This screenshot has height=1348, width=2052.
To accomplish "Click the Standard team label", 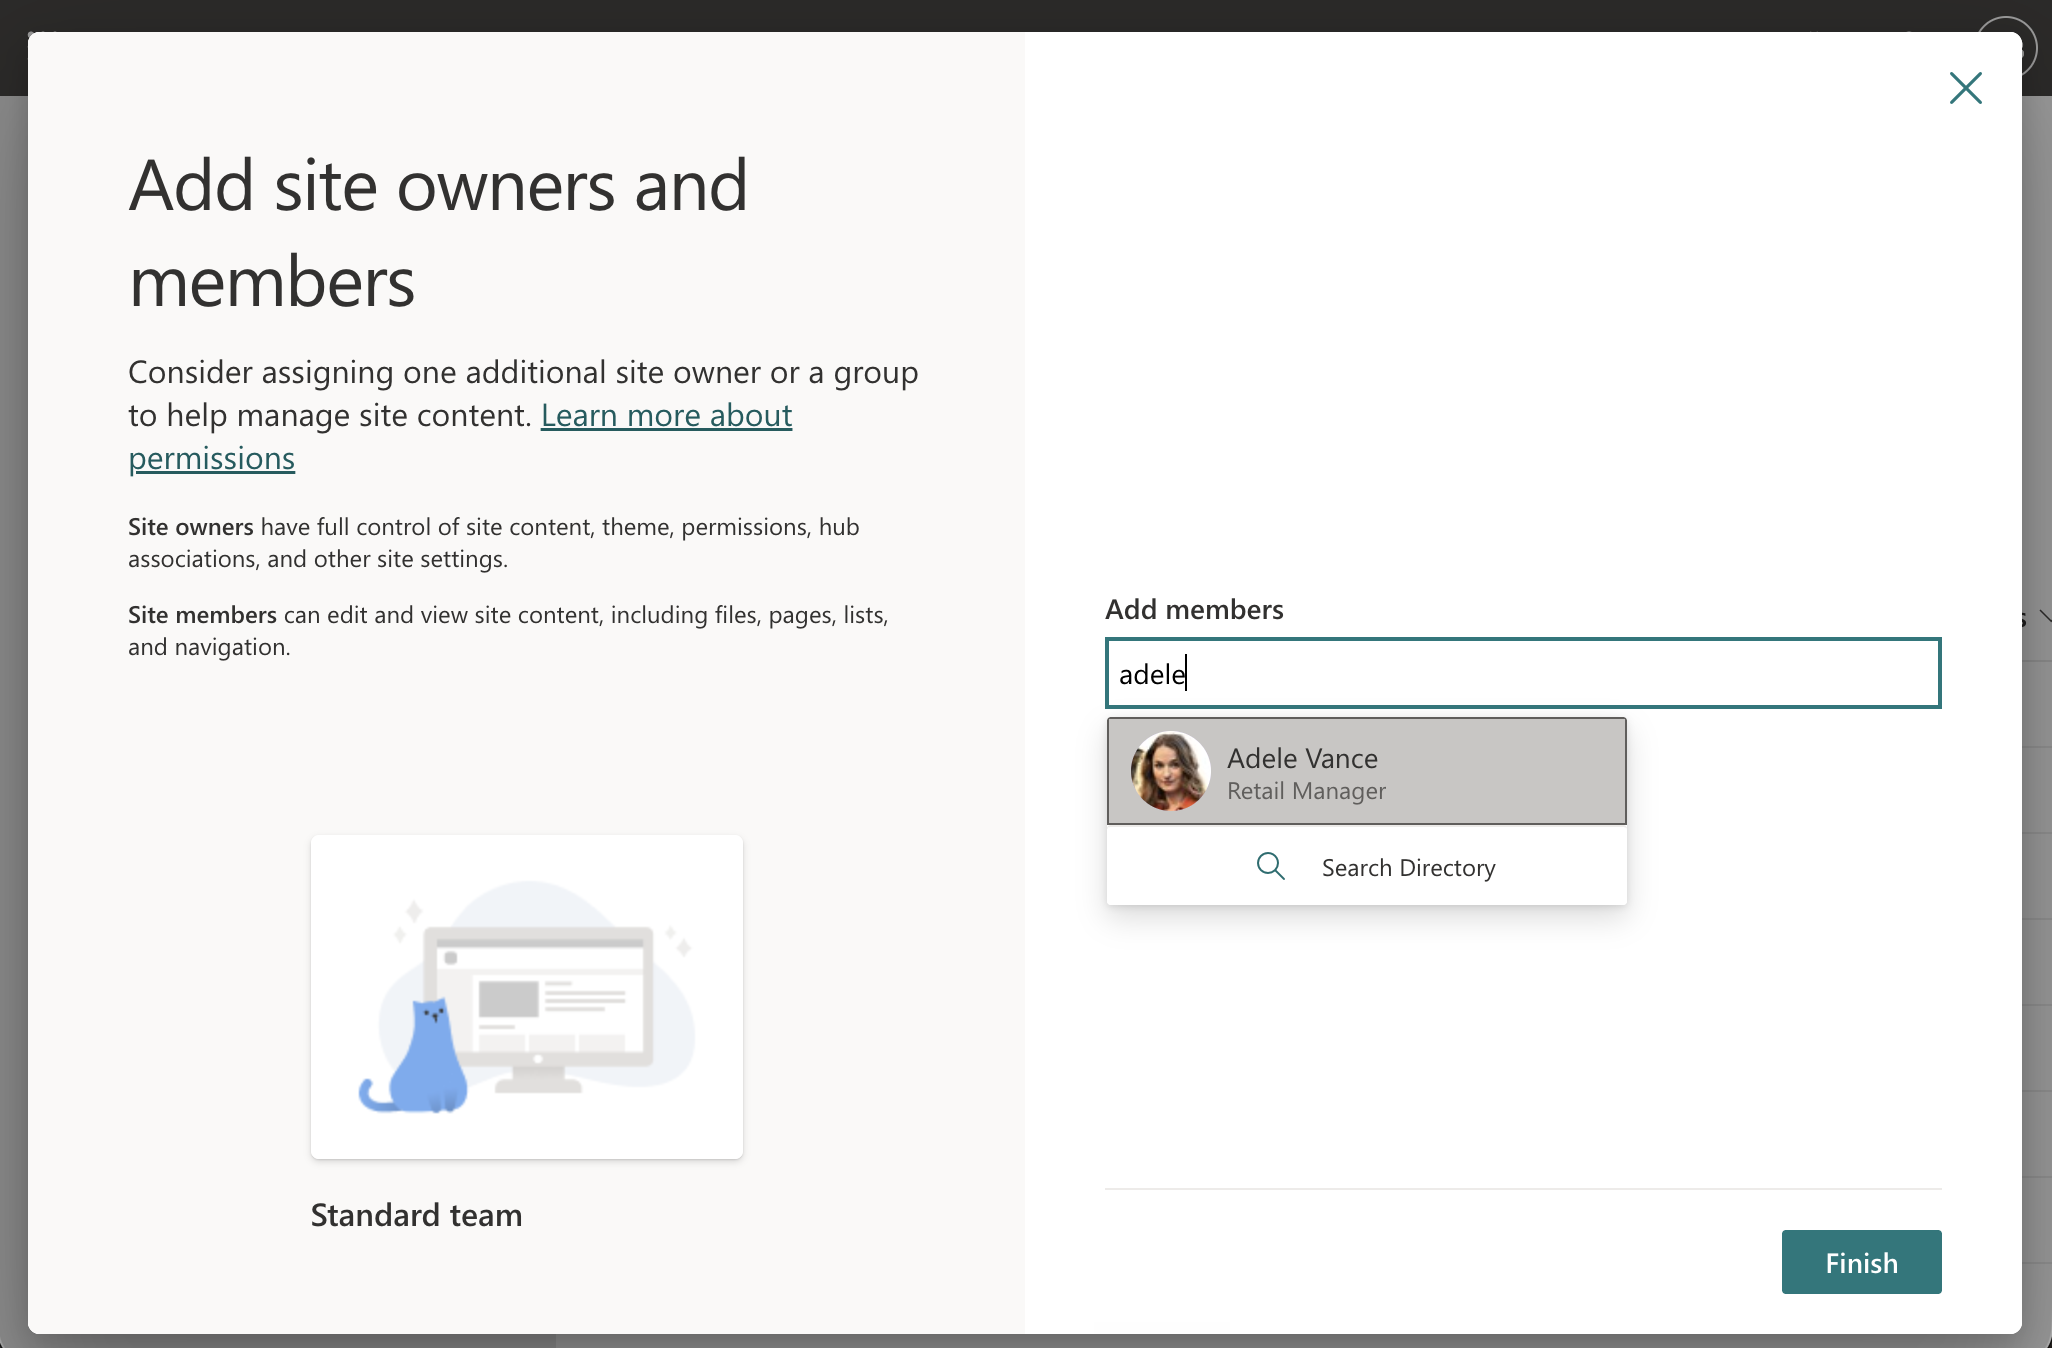I will (416, 1215).
